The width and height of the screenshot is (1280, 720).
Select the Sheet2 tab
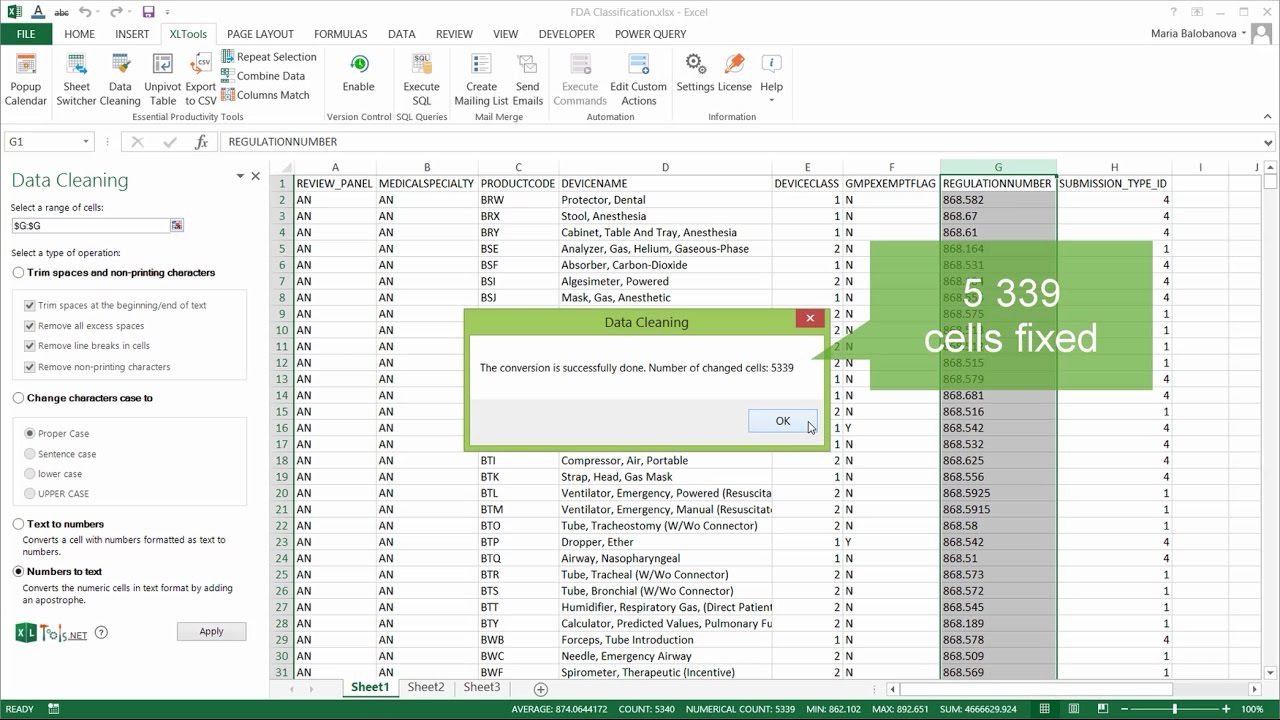point(425,687)
